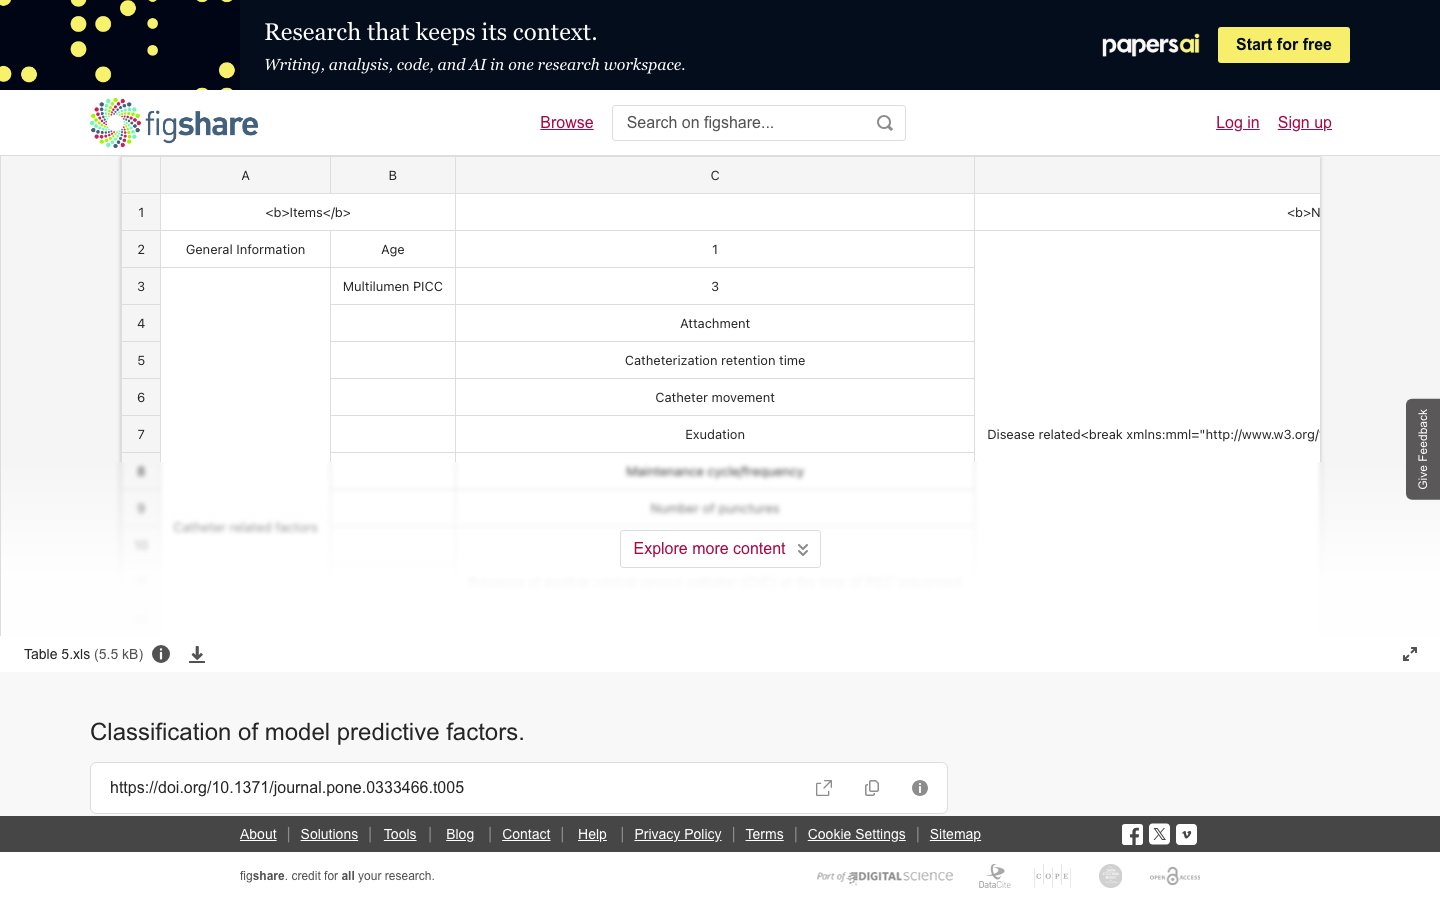This screenshot has height=900, width=1440.
Task: Download the Table 5.xls file
Action: pos(197,654)
